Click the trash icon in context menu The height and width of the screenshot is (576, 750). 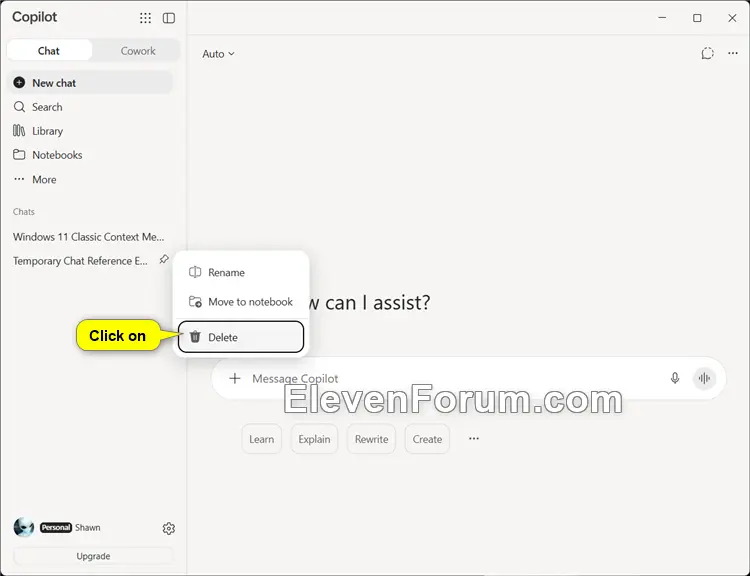195,337
